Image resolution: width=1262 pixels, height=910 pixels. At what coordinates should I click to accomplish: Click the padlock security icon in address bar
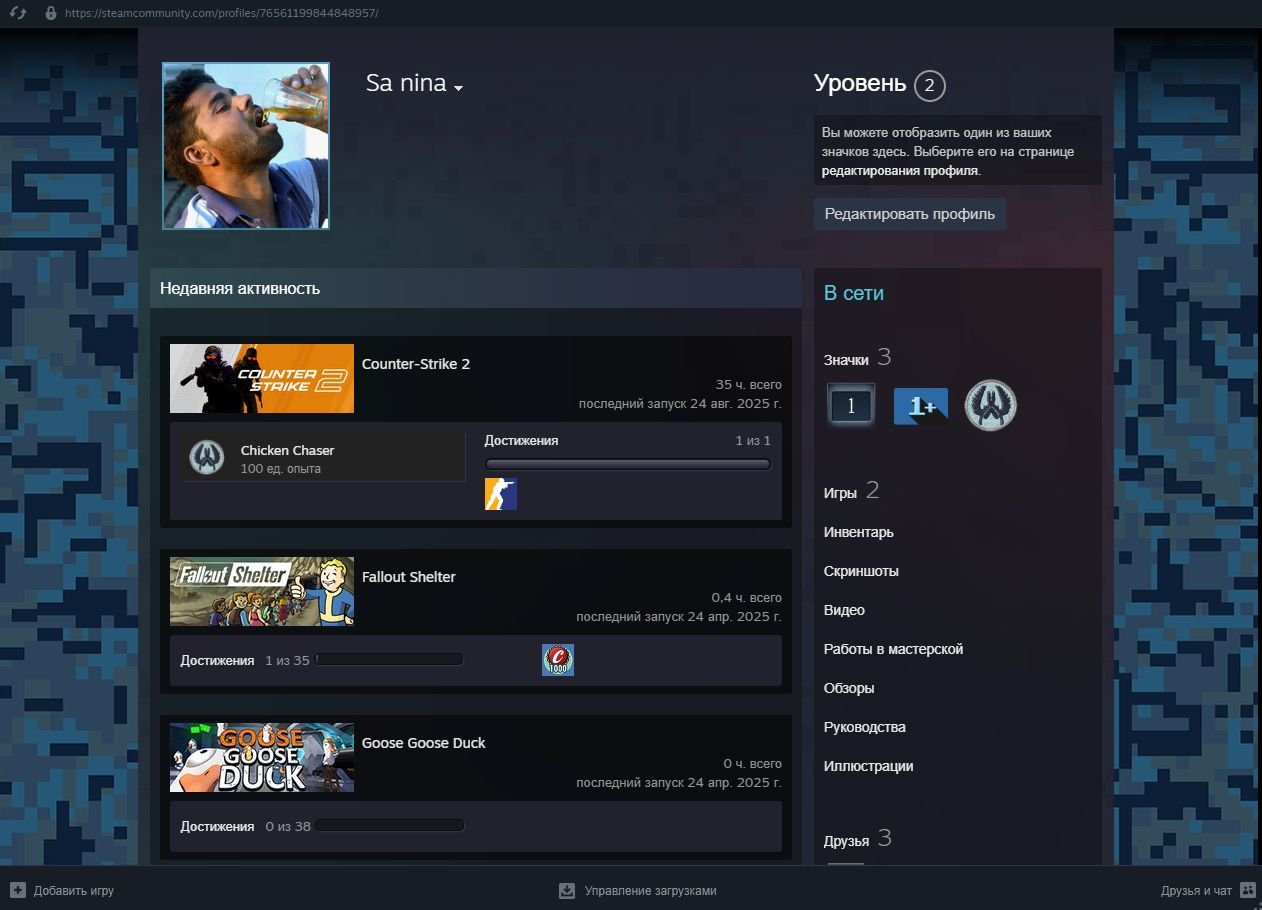[51, 13]
